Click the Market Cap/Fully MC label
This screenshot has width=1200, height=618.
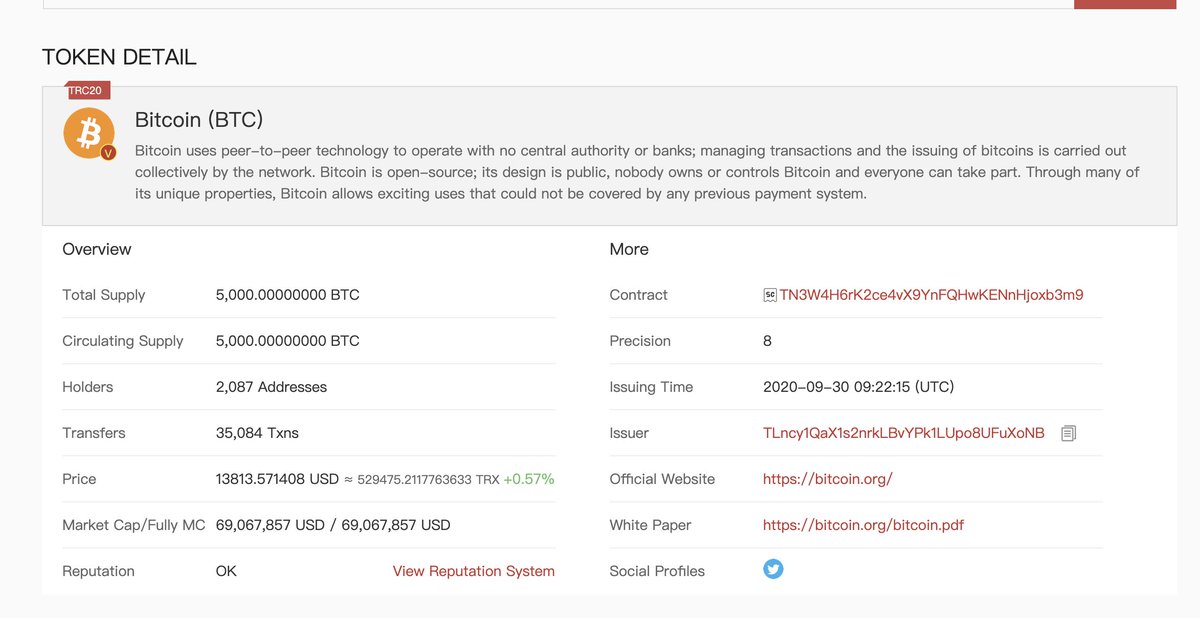tap(134, 525)
